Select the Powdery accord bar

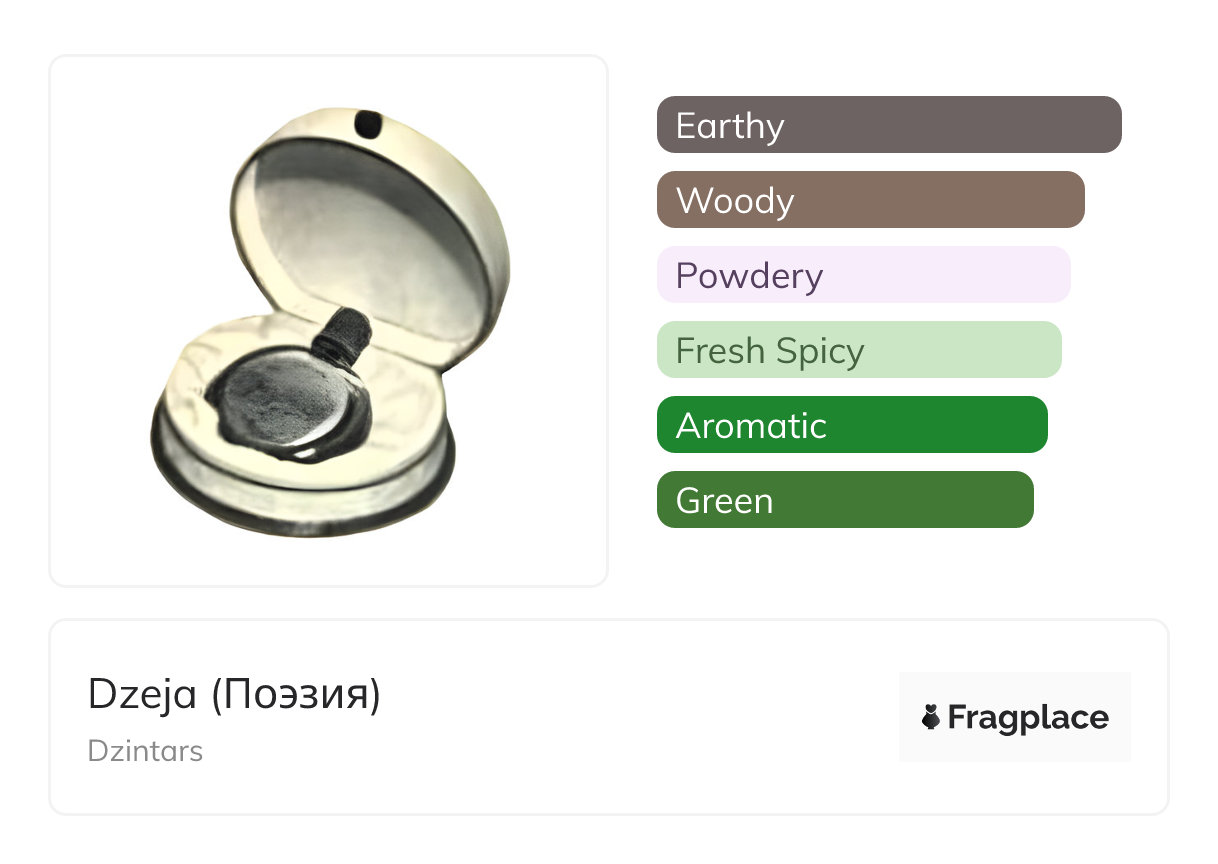point(863,275)
